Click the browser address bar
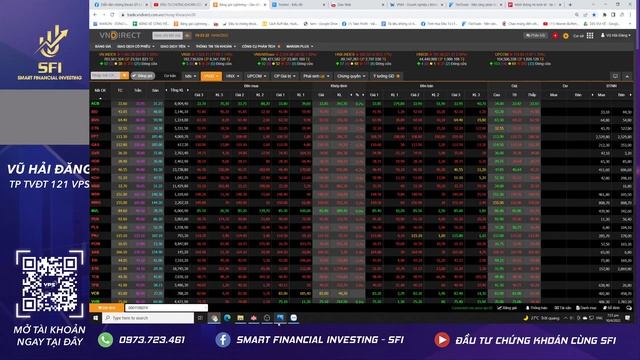The width and height of the screenshot is (640, 360). [347, 14]
